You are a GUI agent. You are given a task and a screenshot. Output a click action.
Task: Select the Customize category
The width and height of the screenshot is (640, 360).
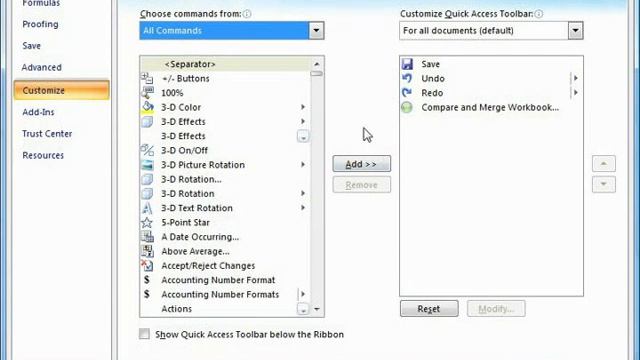point(62,90)
